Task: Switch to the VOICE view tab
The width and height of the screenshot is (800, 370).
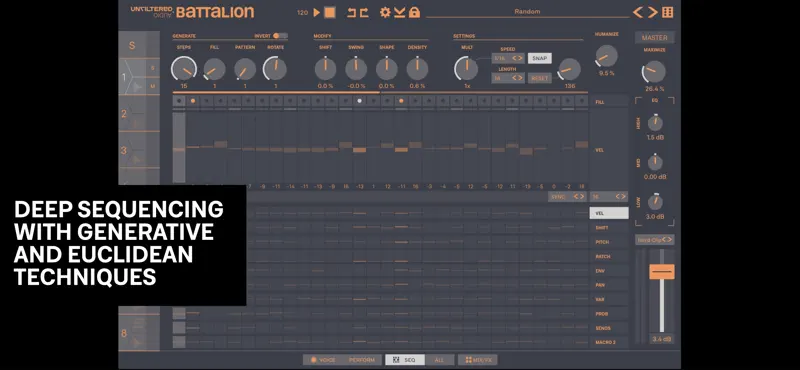Action: (323, 360)
